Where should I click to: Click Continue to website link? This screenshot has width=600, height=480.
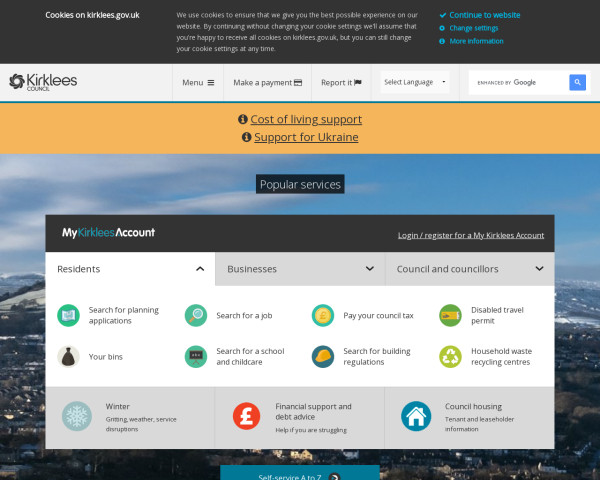tap(484, 15)
